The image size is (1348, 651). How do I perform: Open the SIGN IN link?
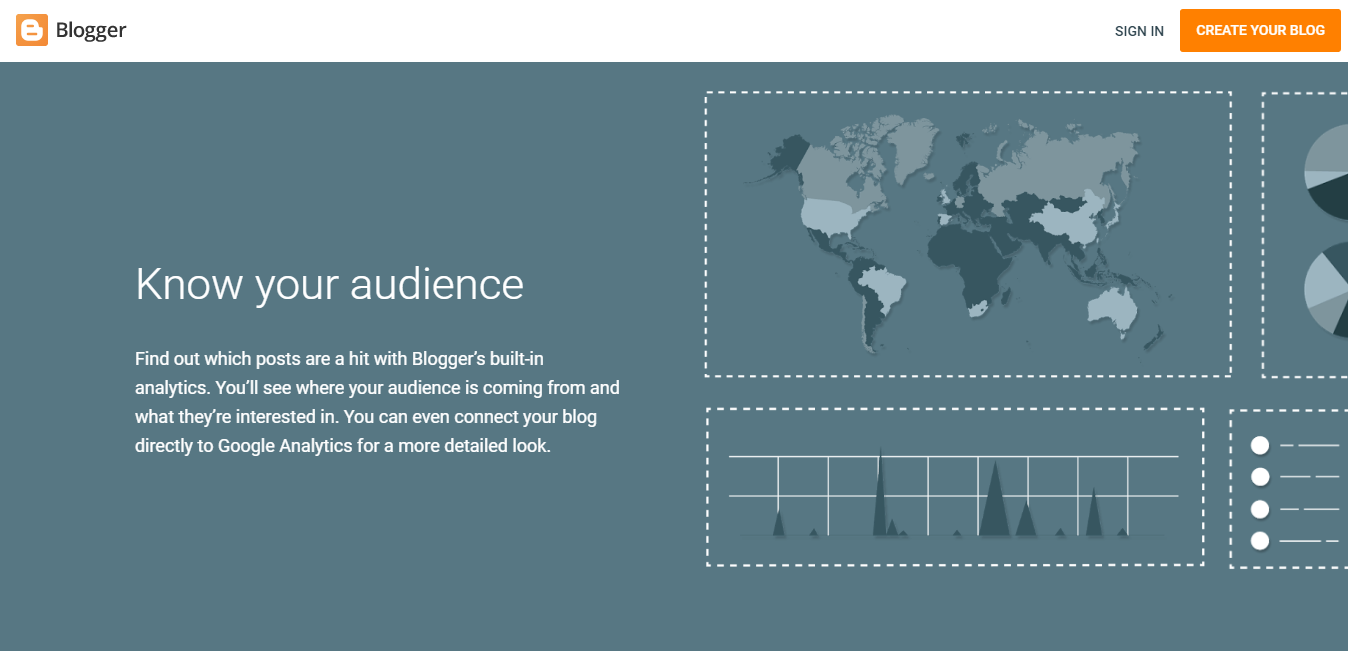pos(1139,31)
